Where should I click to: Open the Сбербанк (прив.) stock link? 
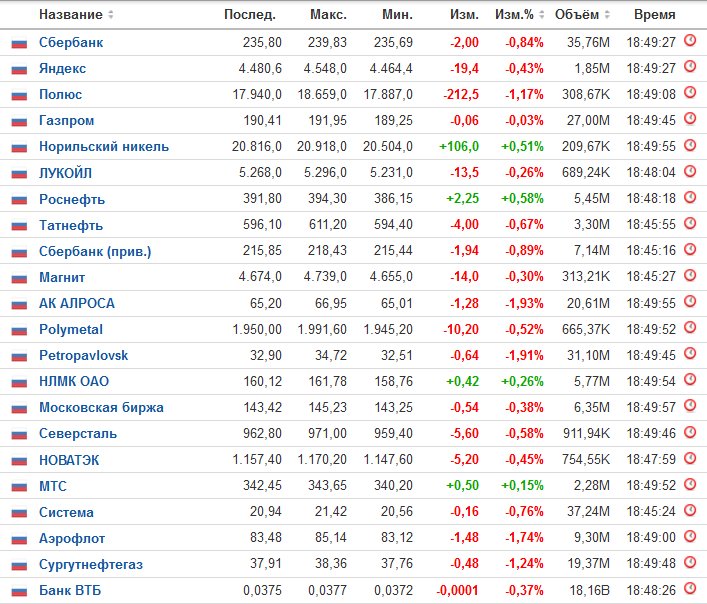click(x=95, y=251)
